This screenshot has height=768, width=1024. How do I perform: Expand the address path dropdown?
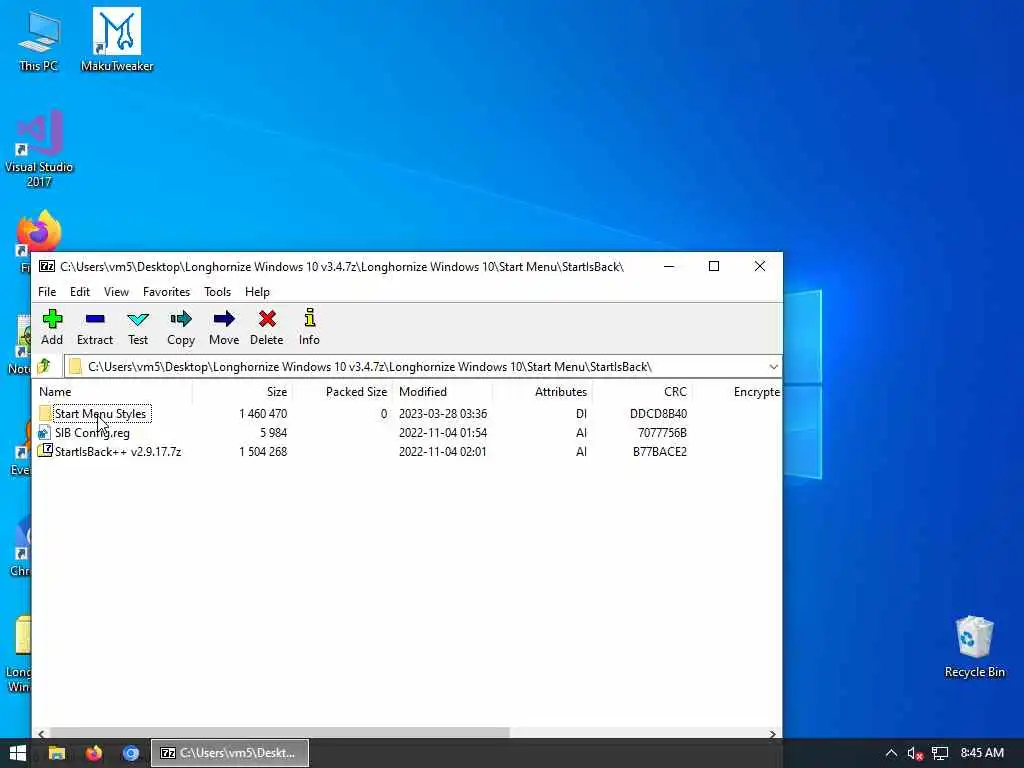pos(773,366)
